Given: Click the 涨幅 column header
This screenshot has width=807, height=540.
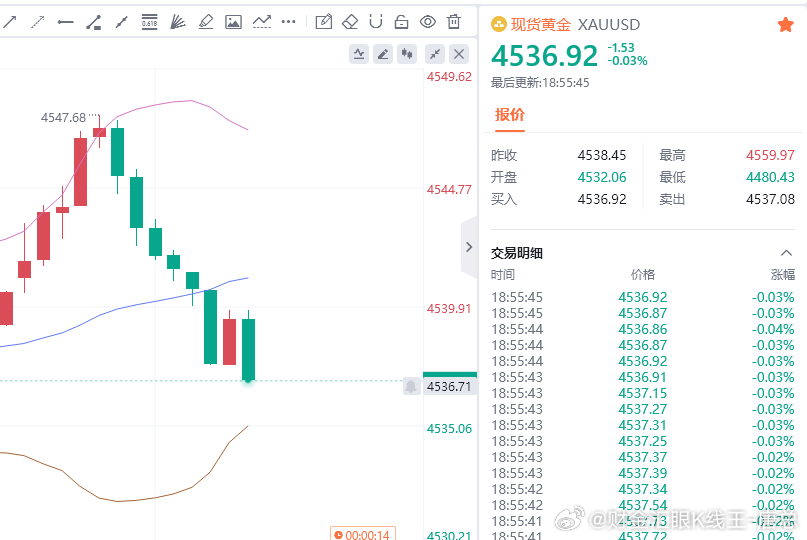Looking at the screenshot, I should (x=783, y=274).
